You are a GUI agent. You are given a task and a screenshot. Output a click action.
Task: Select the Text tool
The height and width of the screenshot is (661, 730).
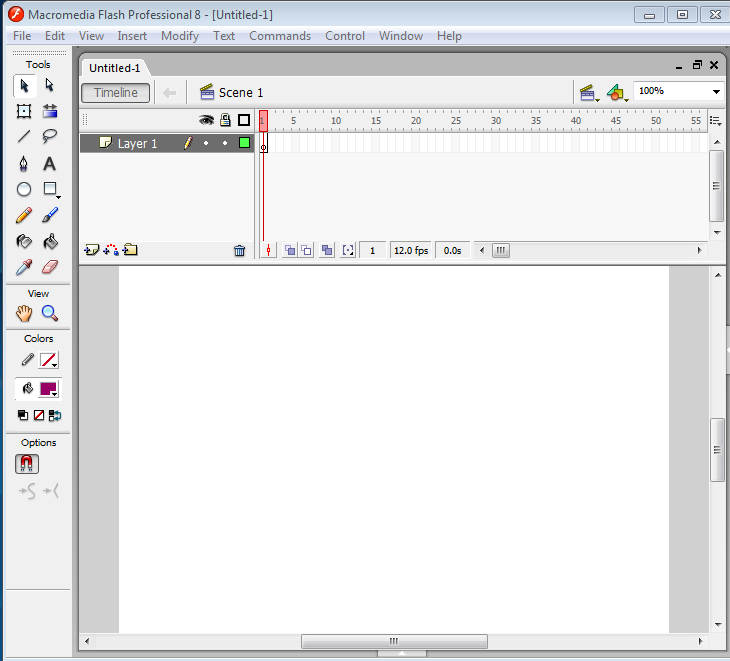click(x=49, y=163)
